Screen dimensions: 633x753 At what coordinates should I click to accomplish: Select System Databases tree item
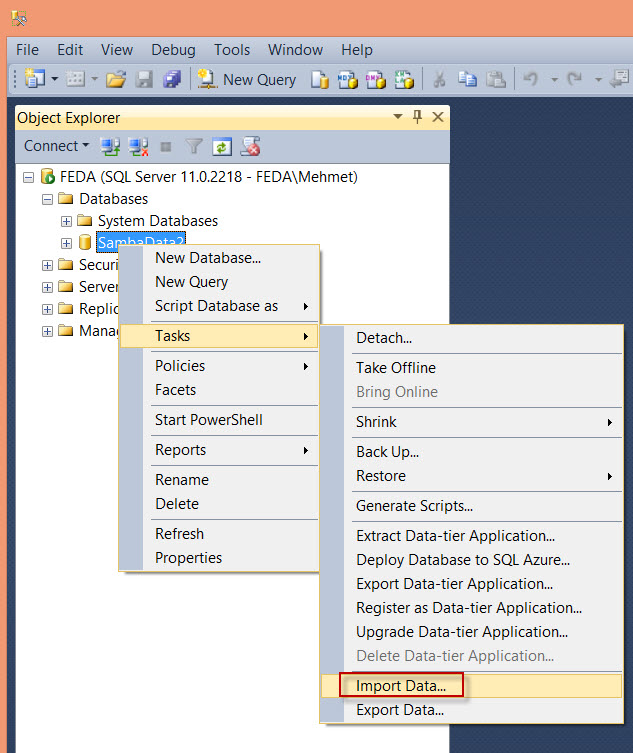pos(158,221)
